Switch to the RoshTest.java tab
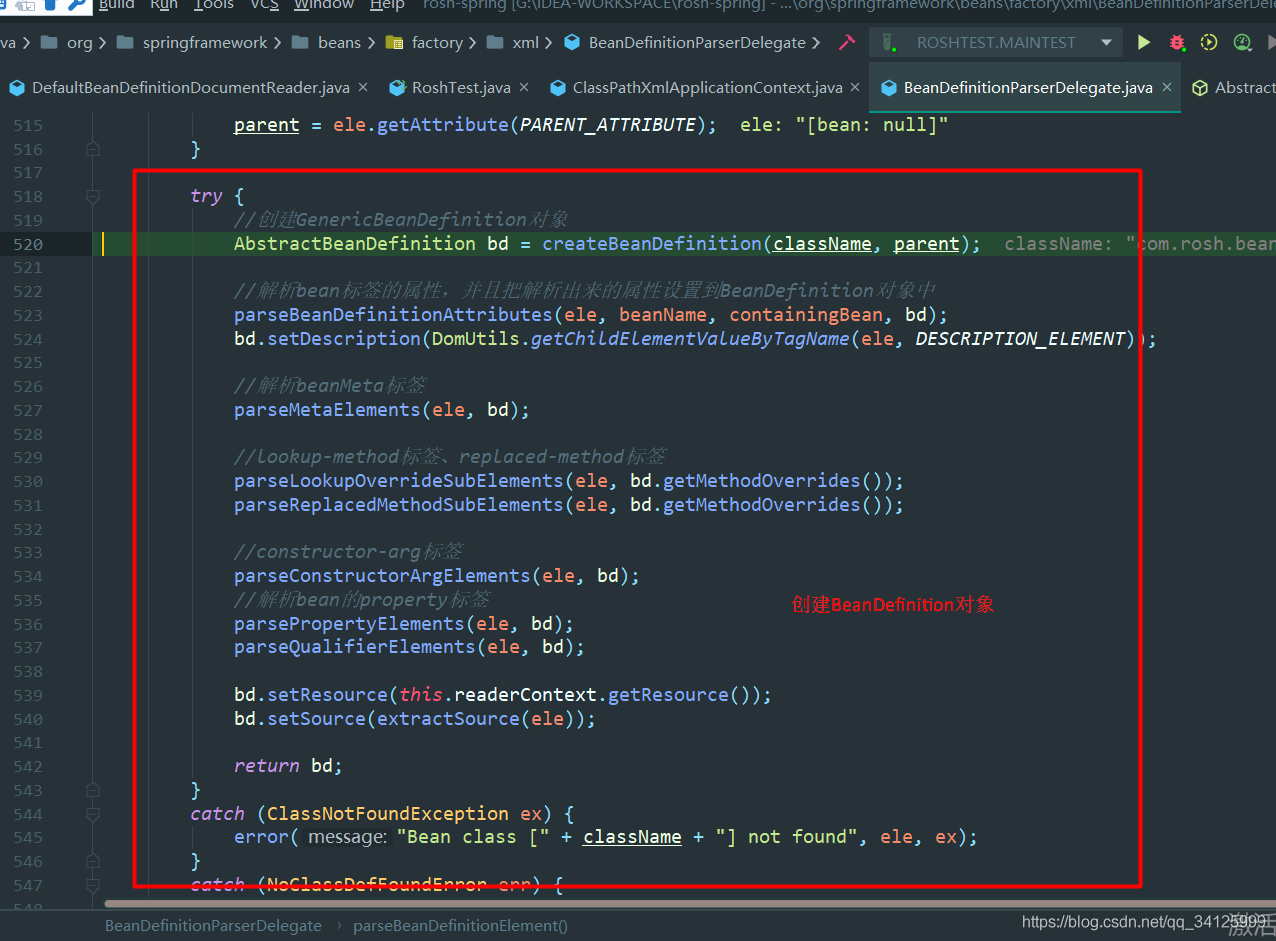1276x941 pixels. [x=460, y=88]
